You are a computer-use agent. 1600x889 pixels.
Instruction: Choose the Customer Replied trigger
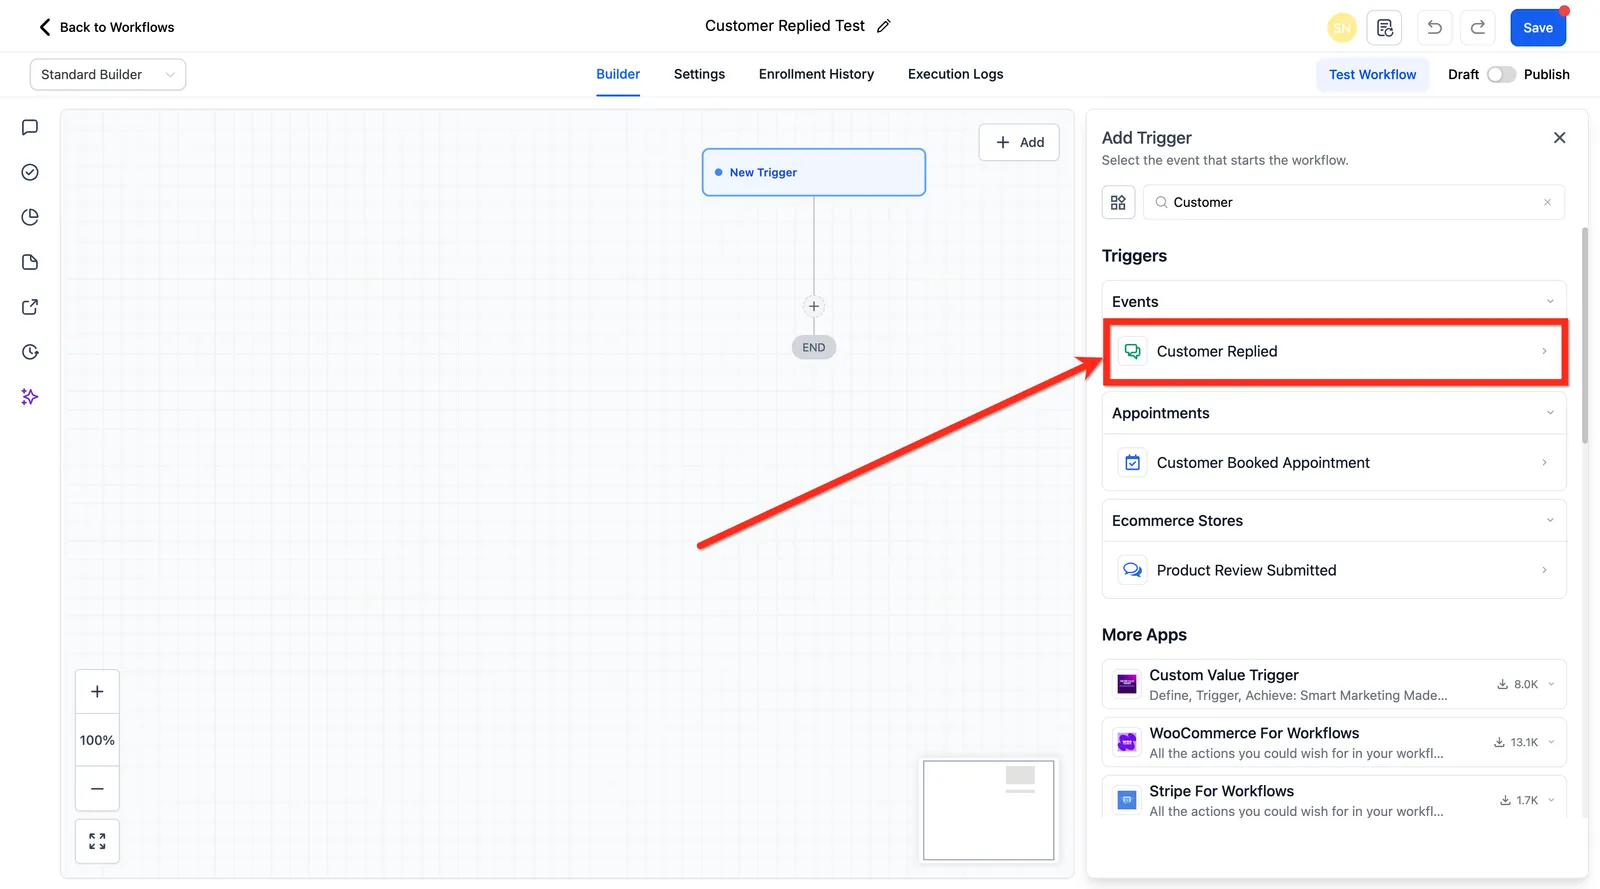pyautogui.click(x=1334, y=351)
